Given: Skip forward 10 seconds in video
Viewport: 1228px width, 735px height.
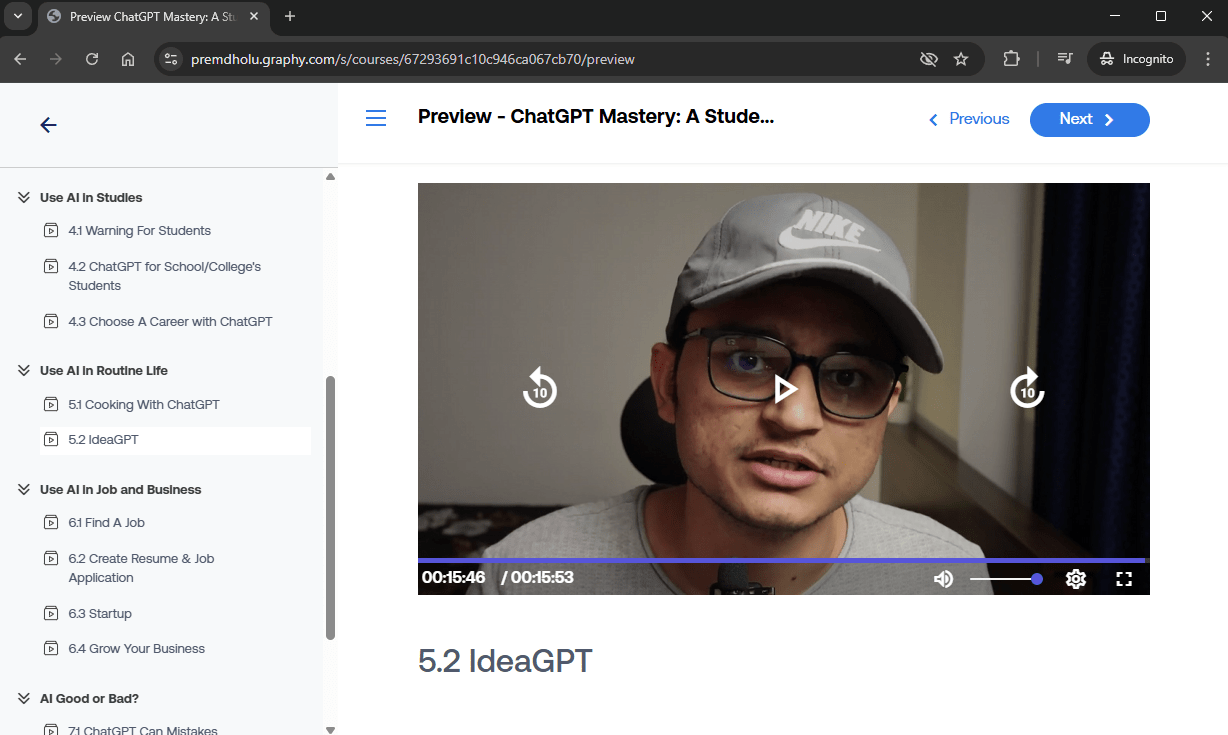Looking at the screenshot, I should point(1027,389).
